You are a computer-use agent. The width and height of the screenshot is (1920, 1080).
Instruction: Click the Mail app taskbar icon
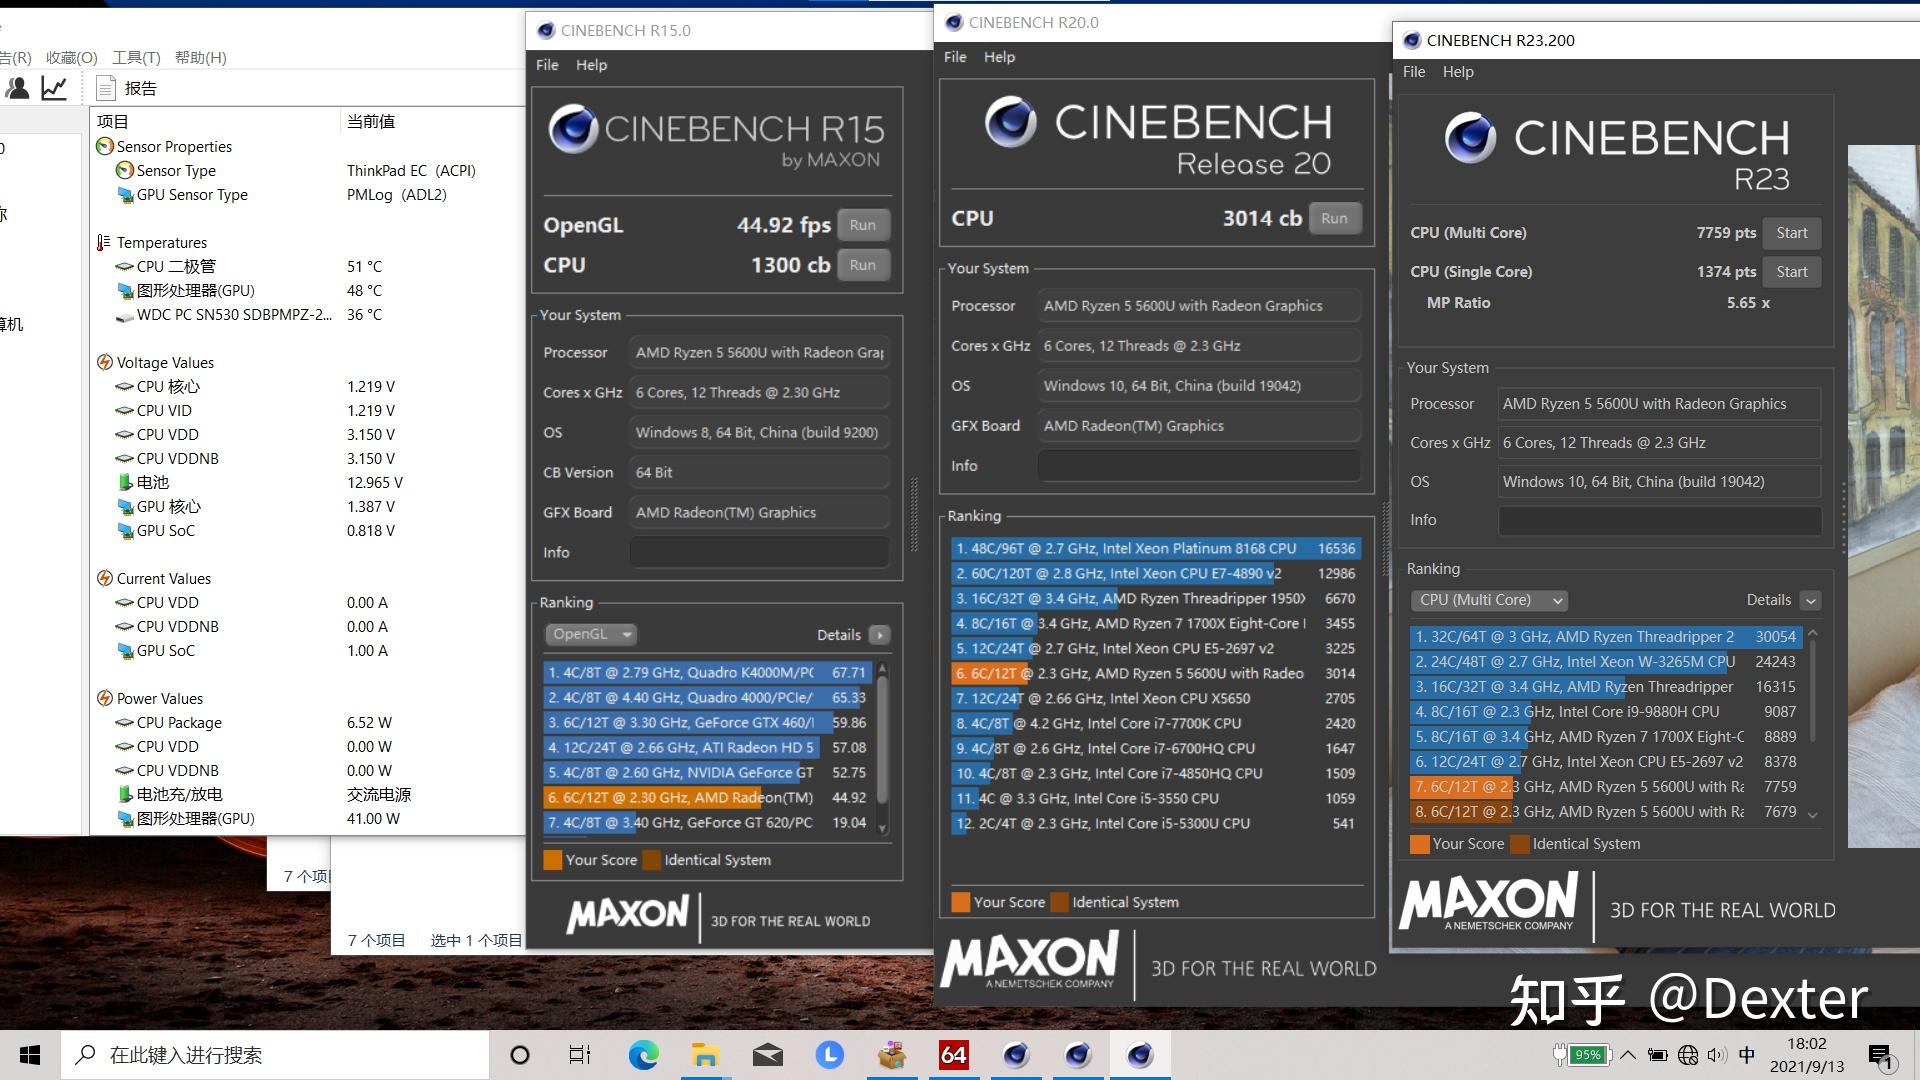pyautogui.click(x=767, y=1055)
